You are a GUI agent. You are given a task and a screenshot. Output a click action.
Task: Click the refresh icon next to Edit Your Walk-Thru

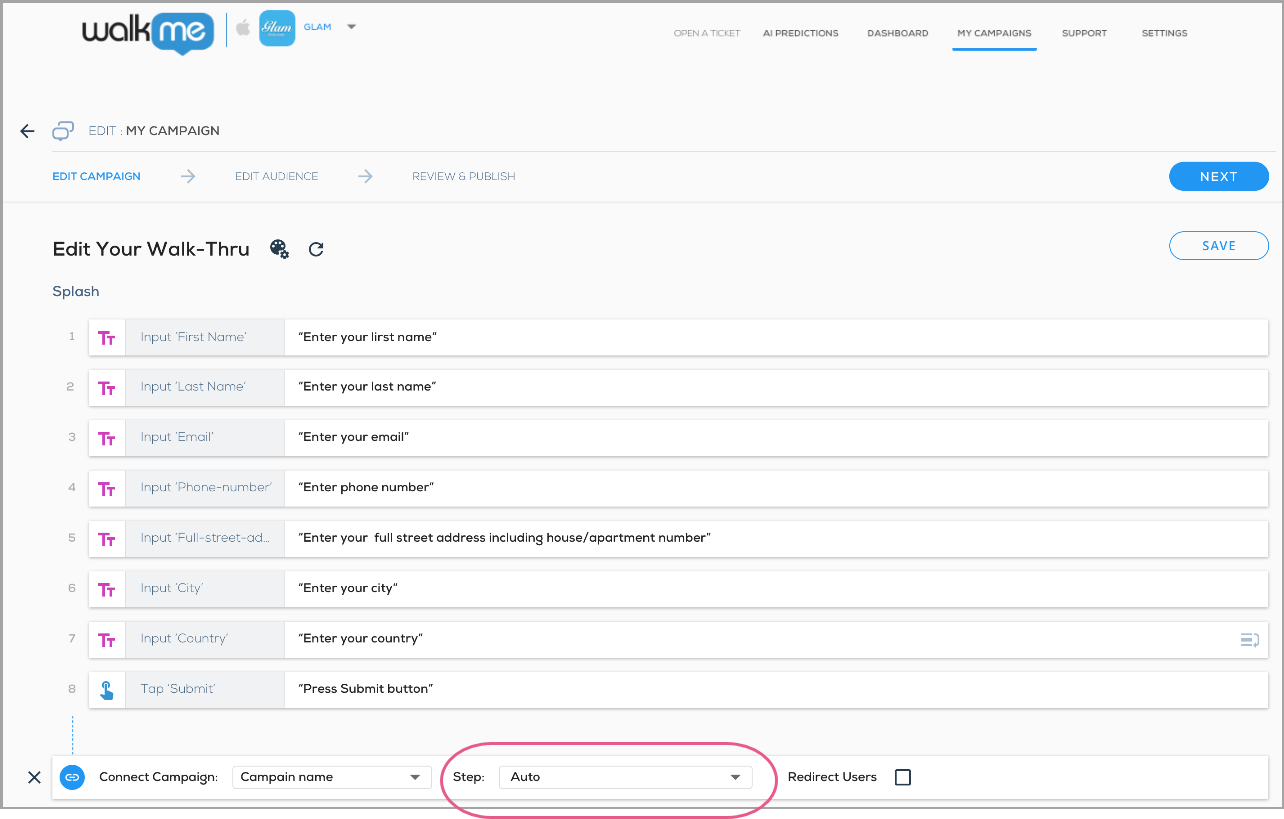316,249
